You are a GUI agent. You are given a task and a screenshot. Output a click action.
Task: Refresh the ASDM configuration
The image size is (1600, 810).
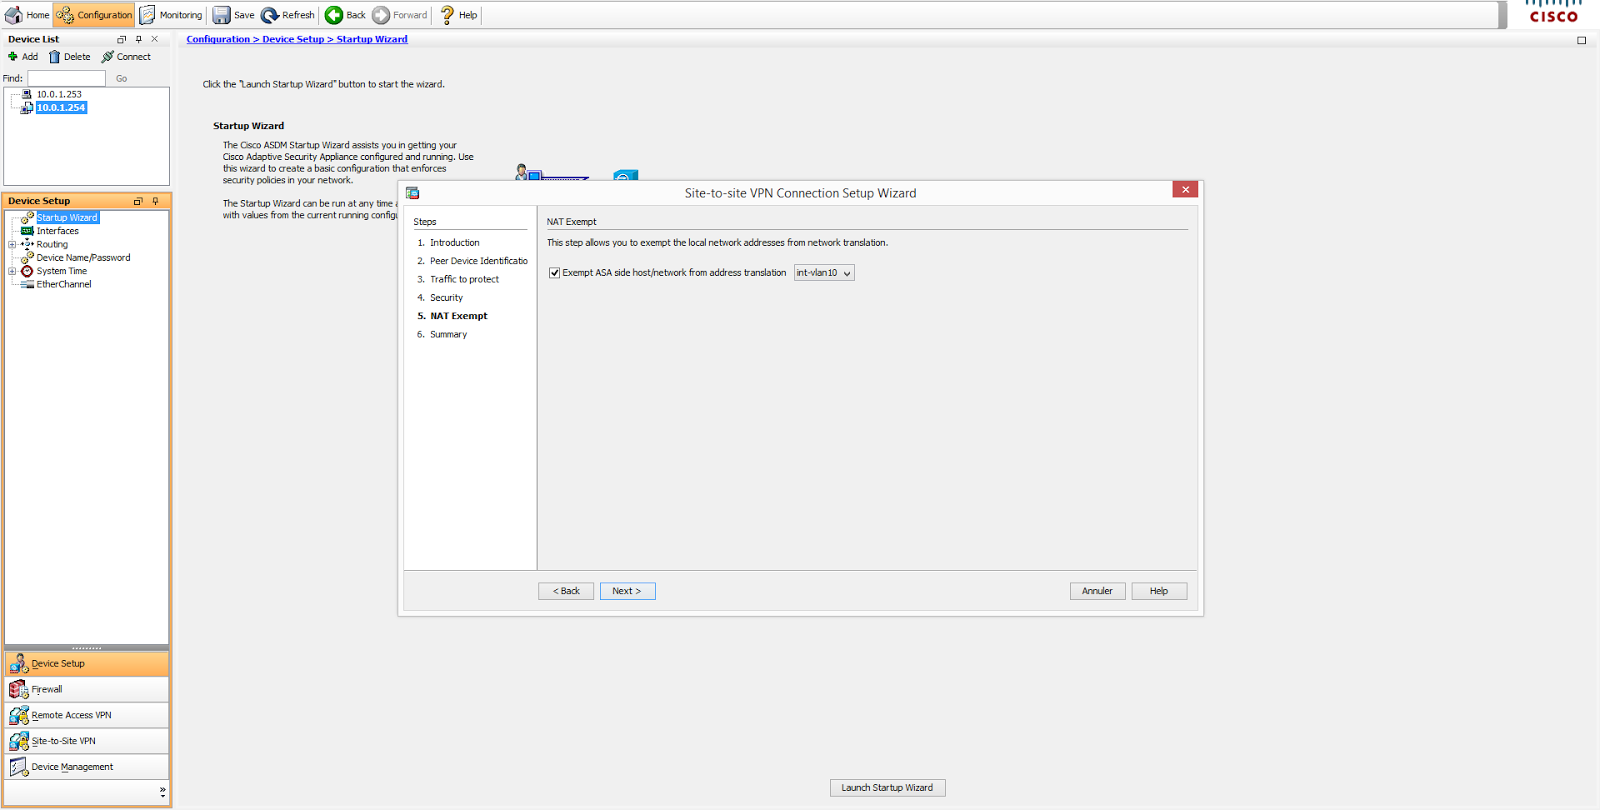pyautogui.click(x=288, y=15)
